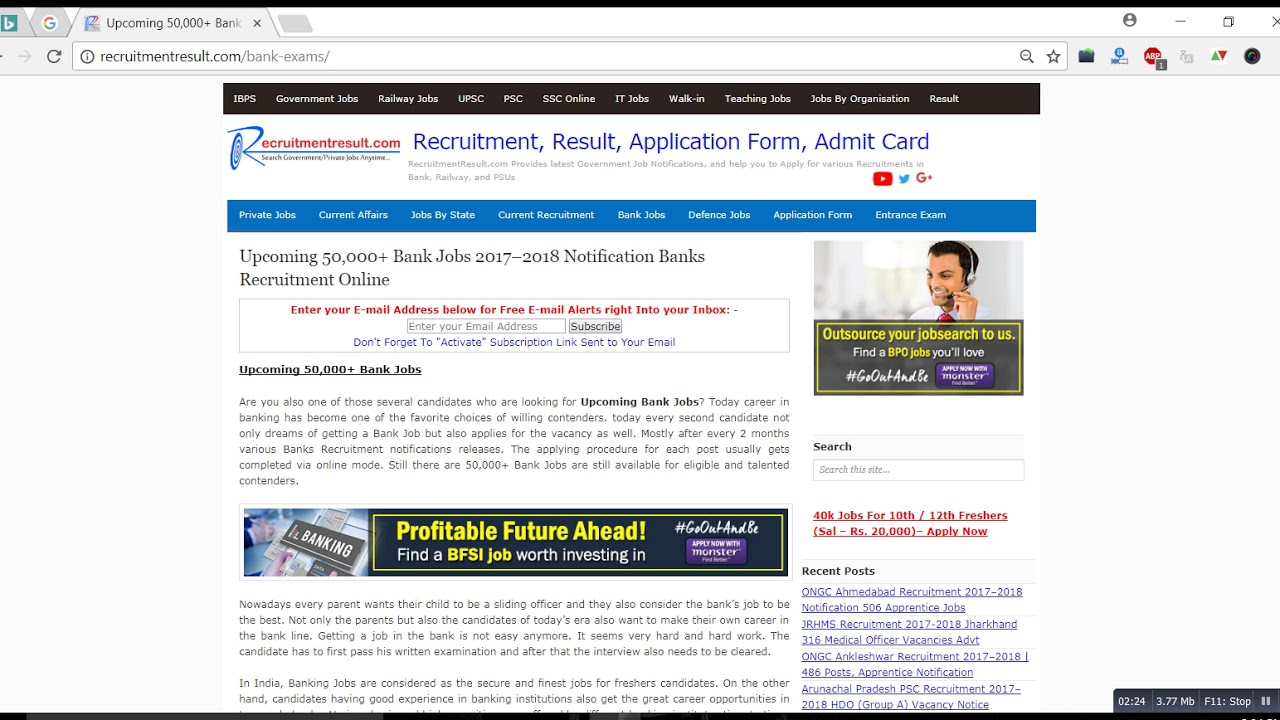This screenshot has height=720, width=1280.
Task: Bookmark this page with the star icon
Action: [x=1053, y=56]
